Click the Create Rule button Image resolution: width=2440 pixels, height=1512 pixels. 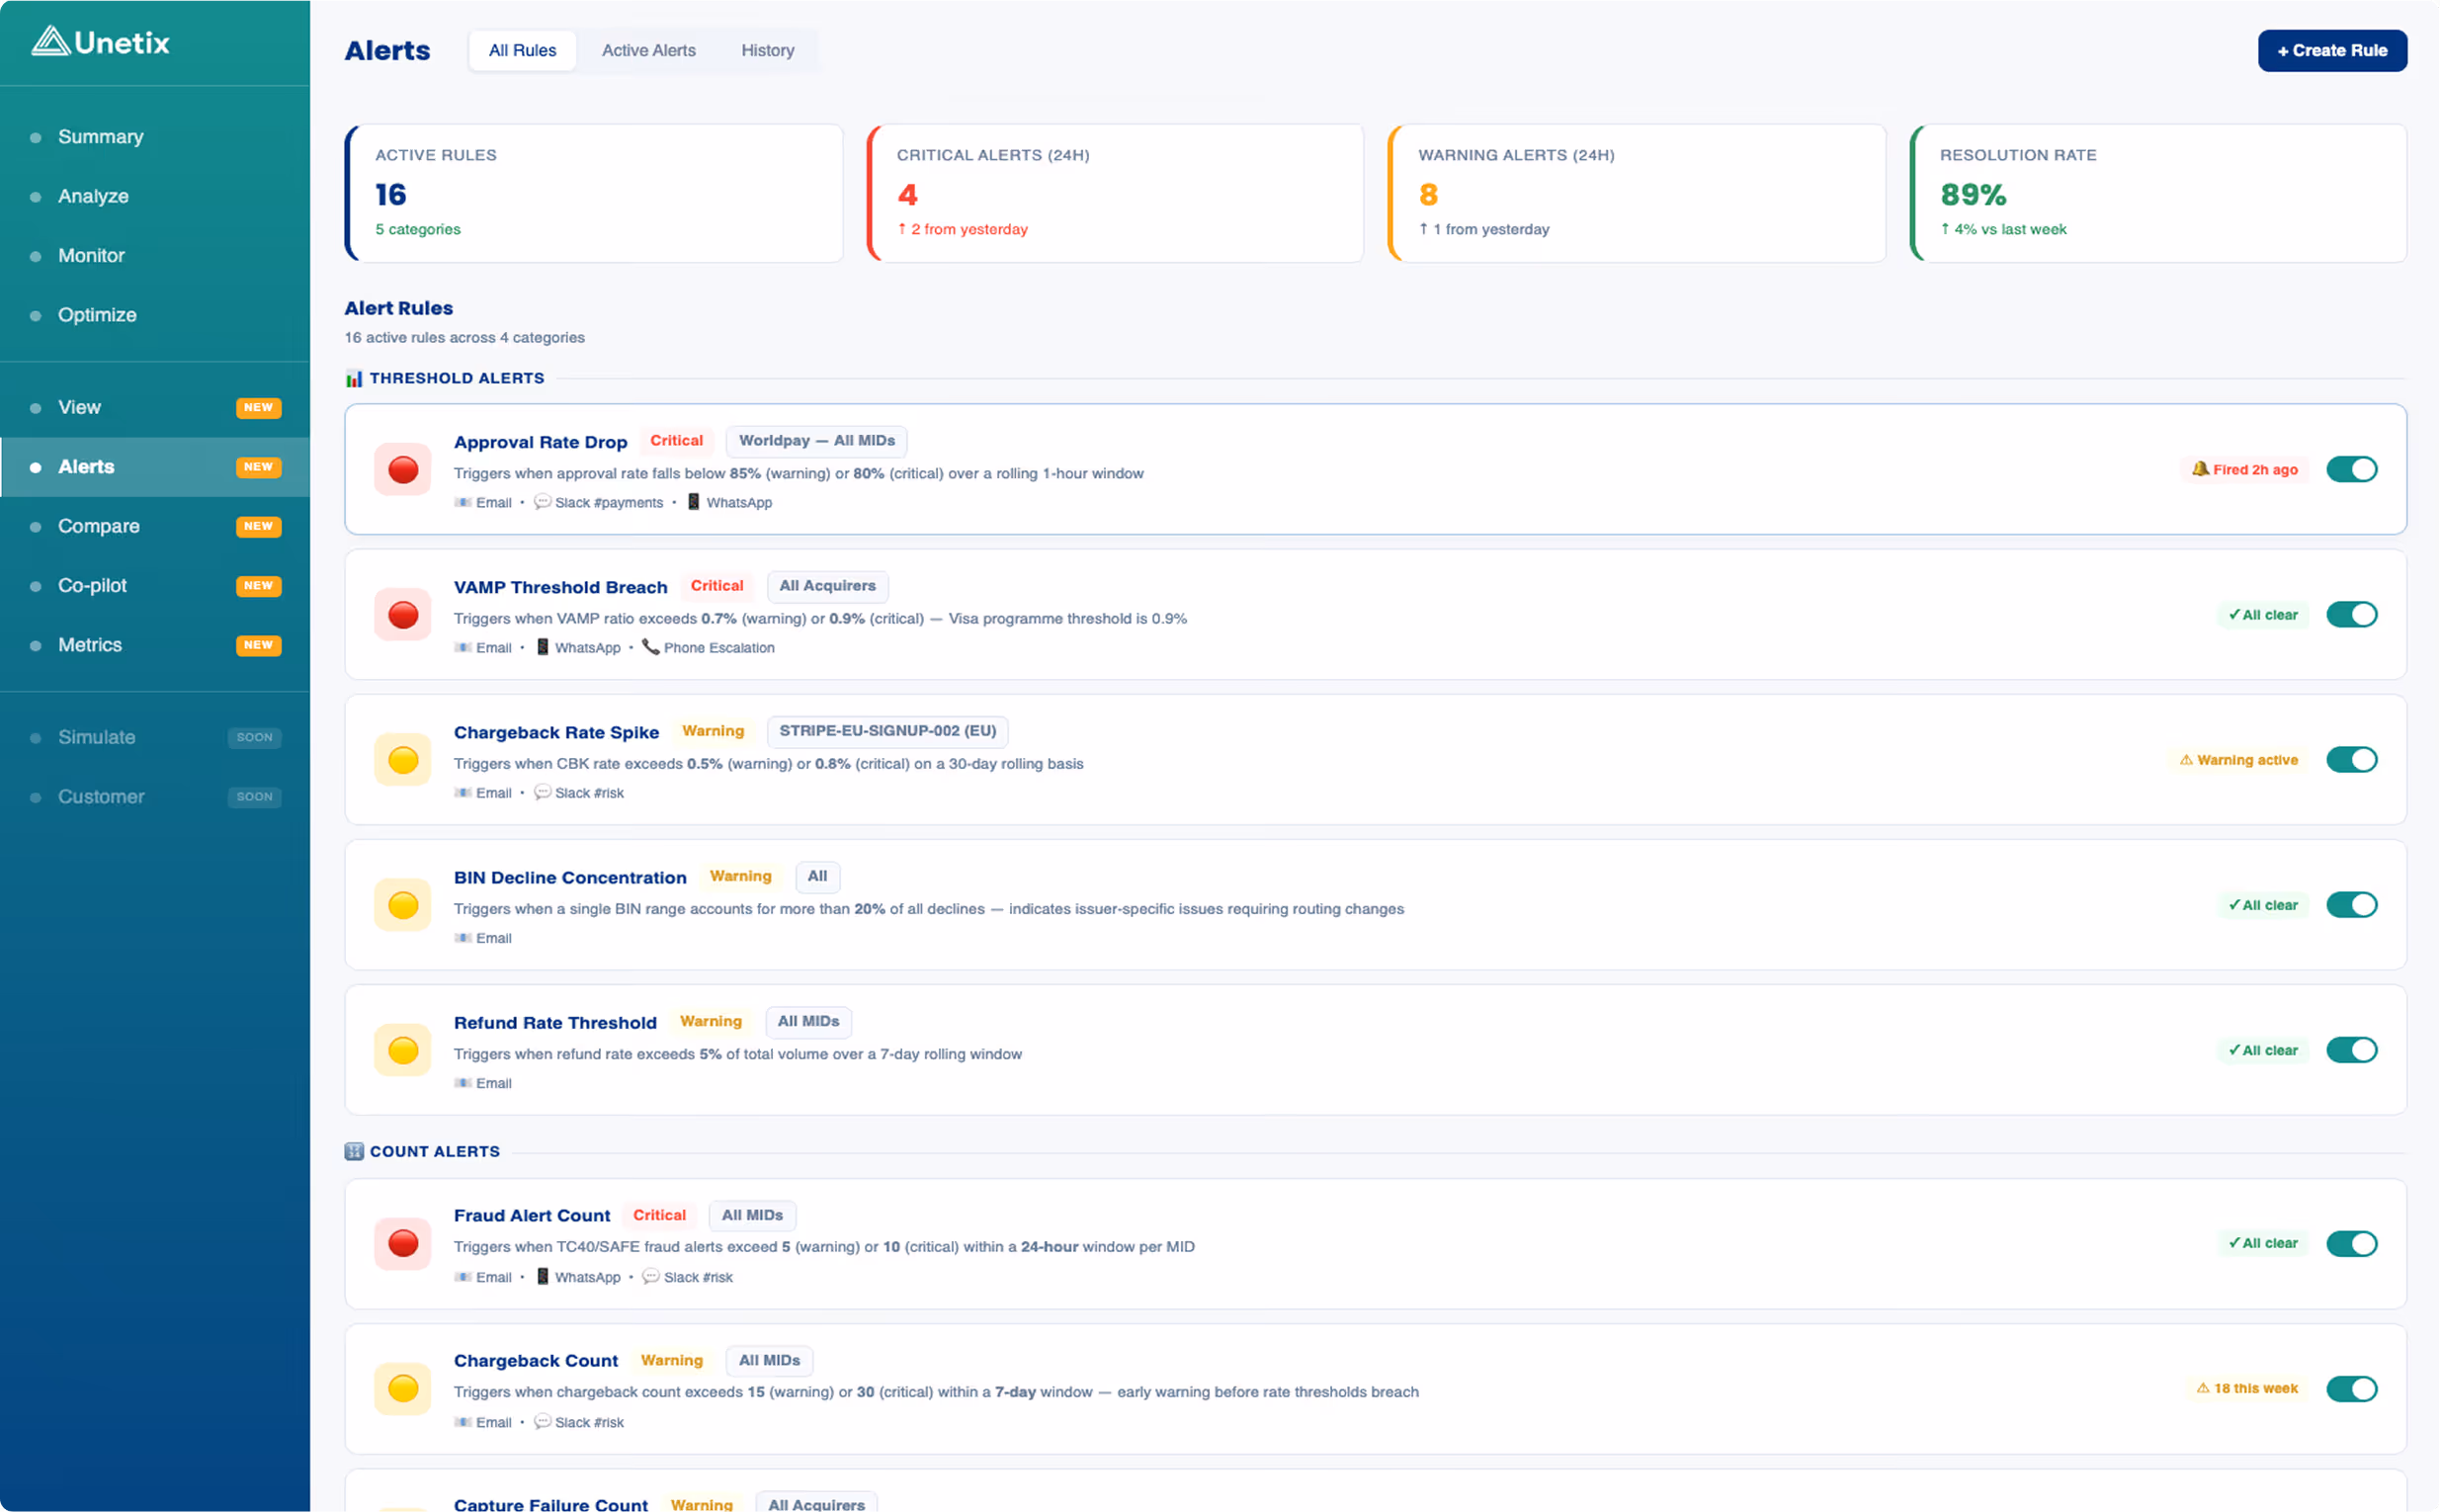click(x=2331, y=50)
